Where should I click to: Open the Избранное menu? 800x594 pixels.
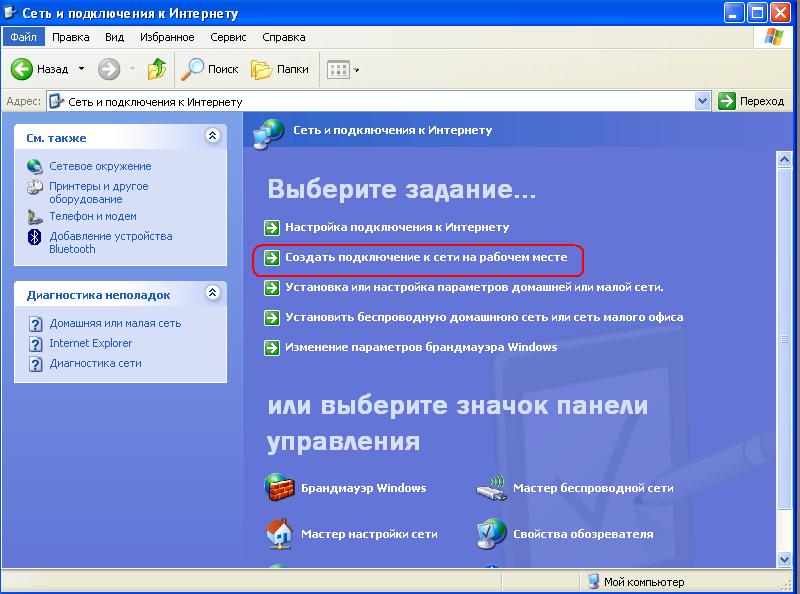click(x=167, y=37)
